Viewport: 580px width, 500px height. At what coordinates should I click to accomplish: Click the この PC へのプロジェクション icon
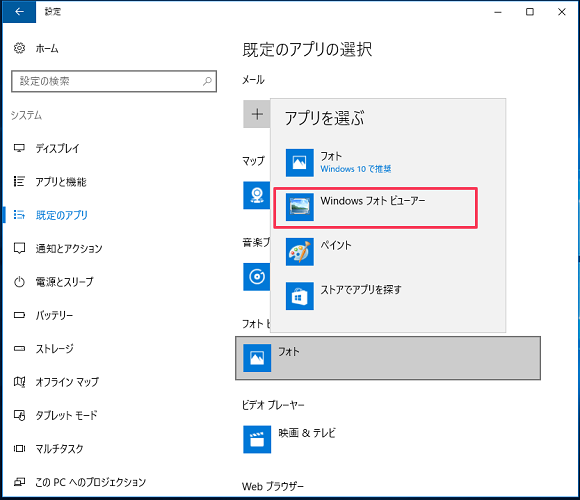[x=19, y=482]
